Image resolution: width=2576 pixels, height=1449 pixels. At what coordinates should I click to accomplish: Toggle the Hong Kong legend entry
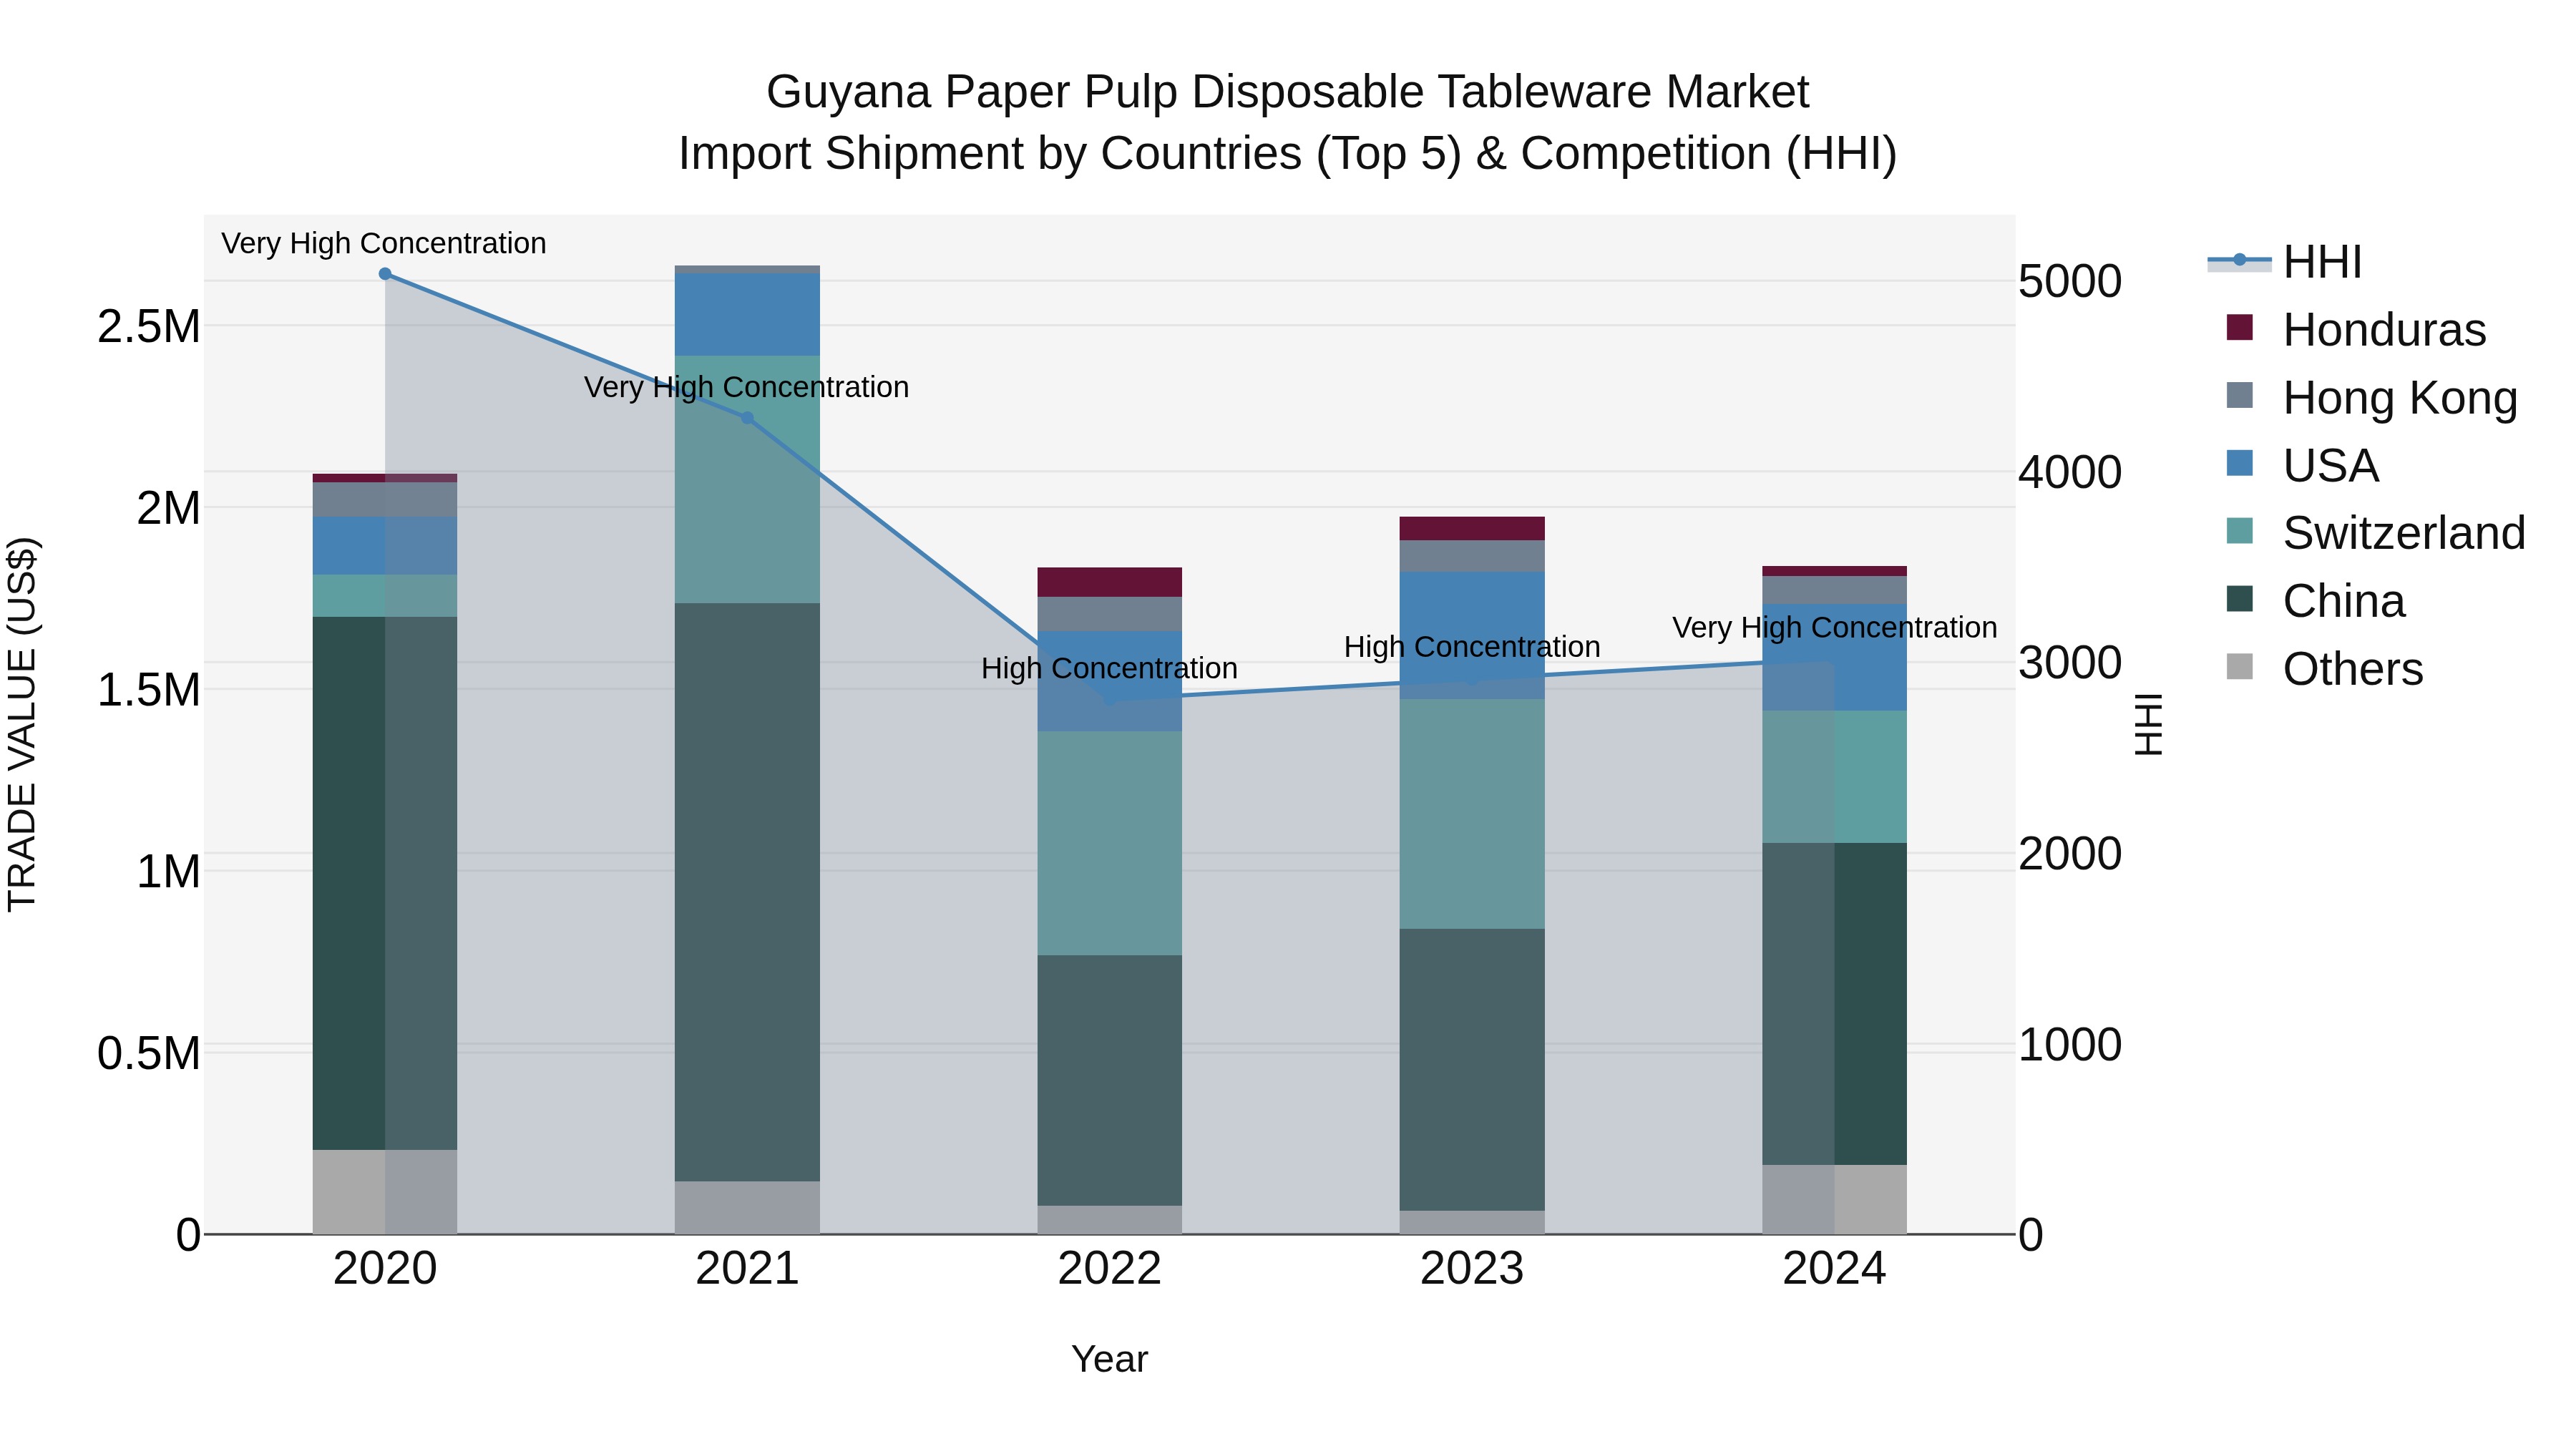pos(2371,397)
